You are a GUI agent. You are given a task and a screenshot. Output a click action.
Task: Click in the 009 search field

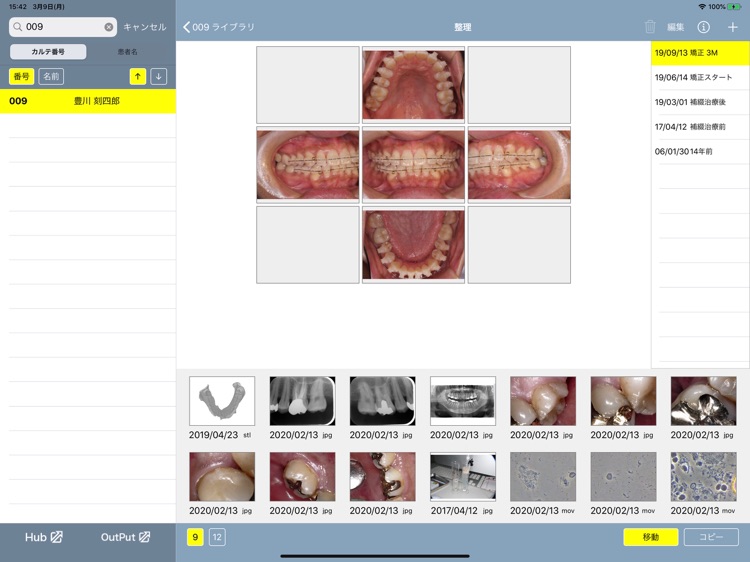tap(63, 27)
